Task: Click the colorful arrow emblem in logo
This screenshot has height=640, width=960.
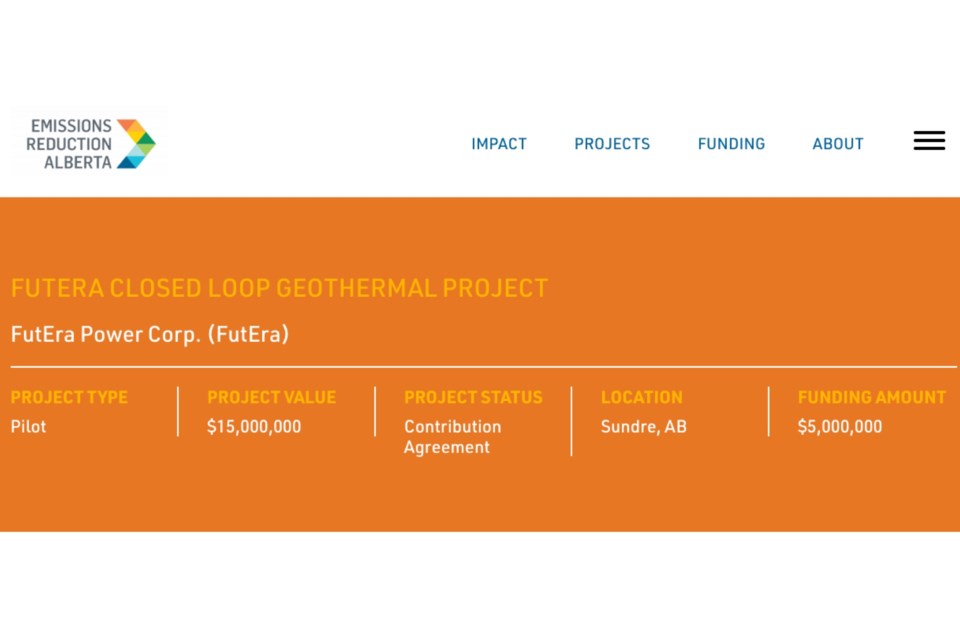Action: coord(136,143)
